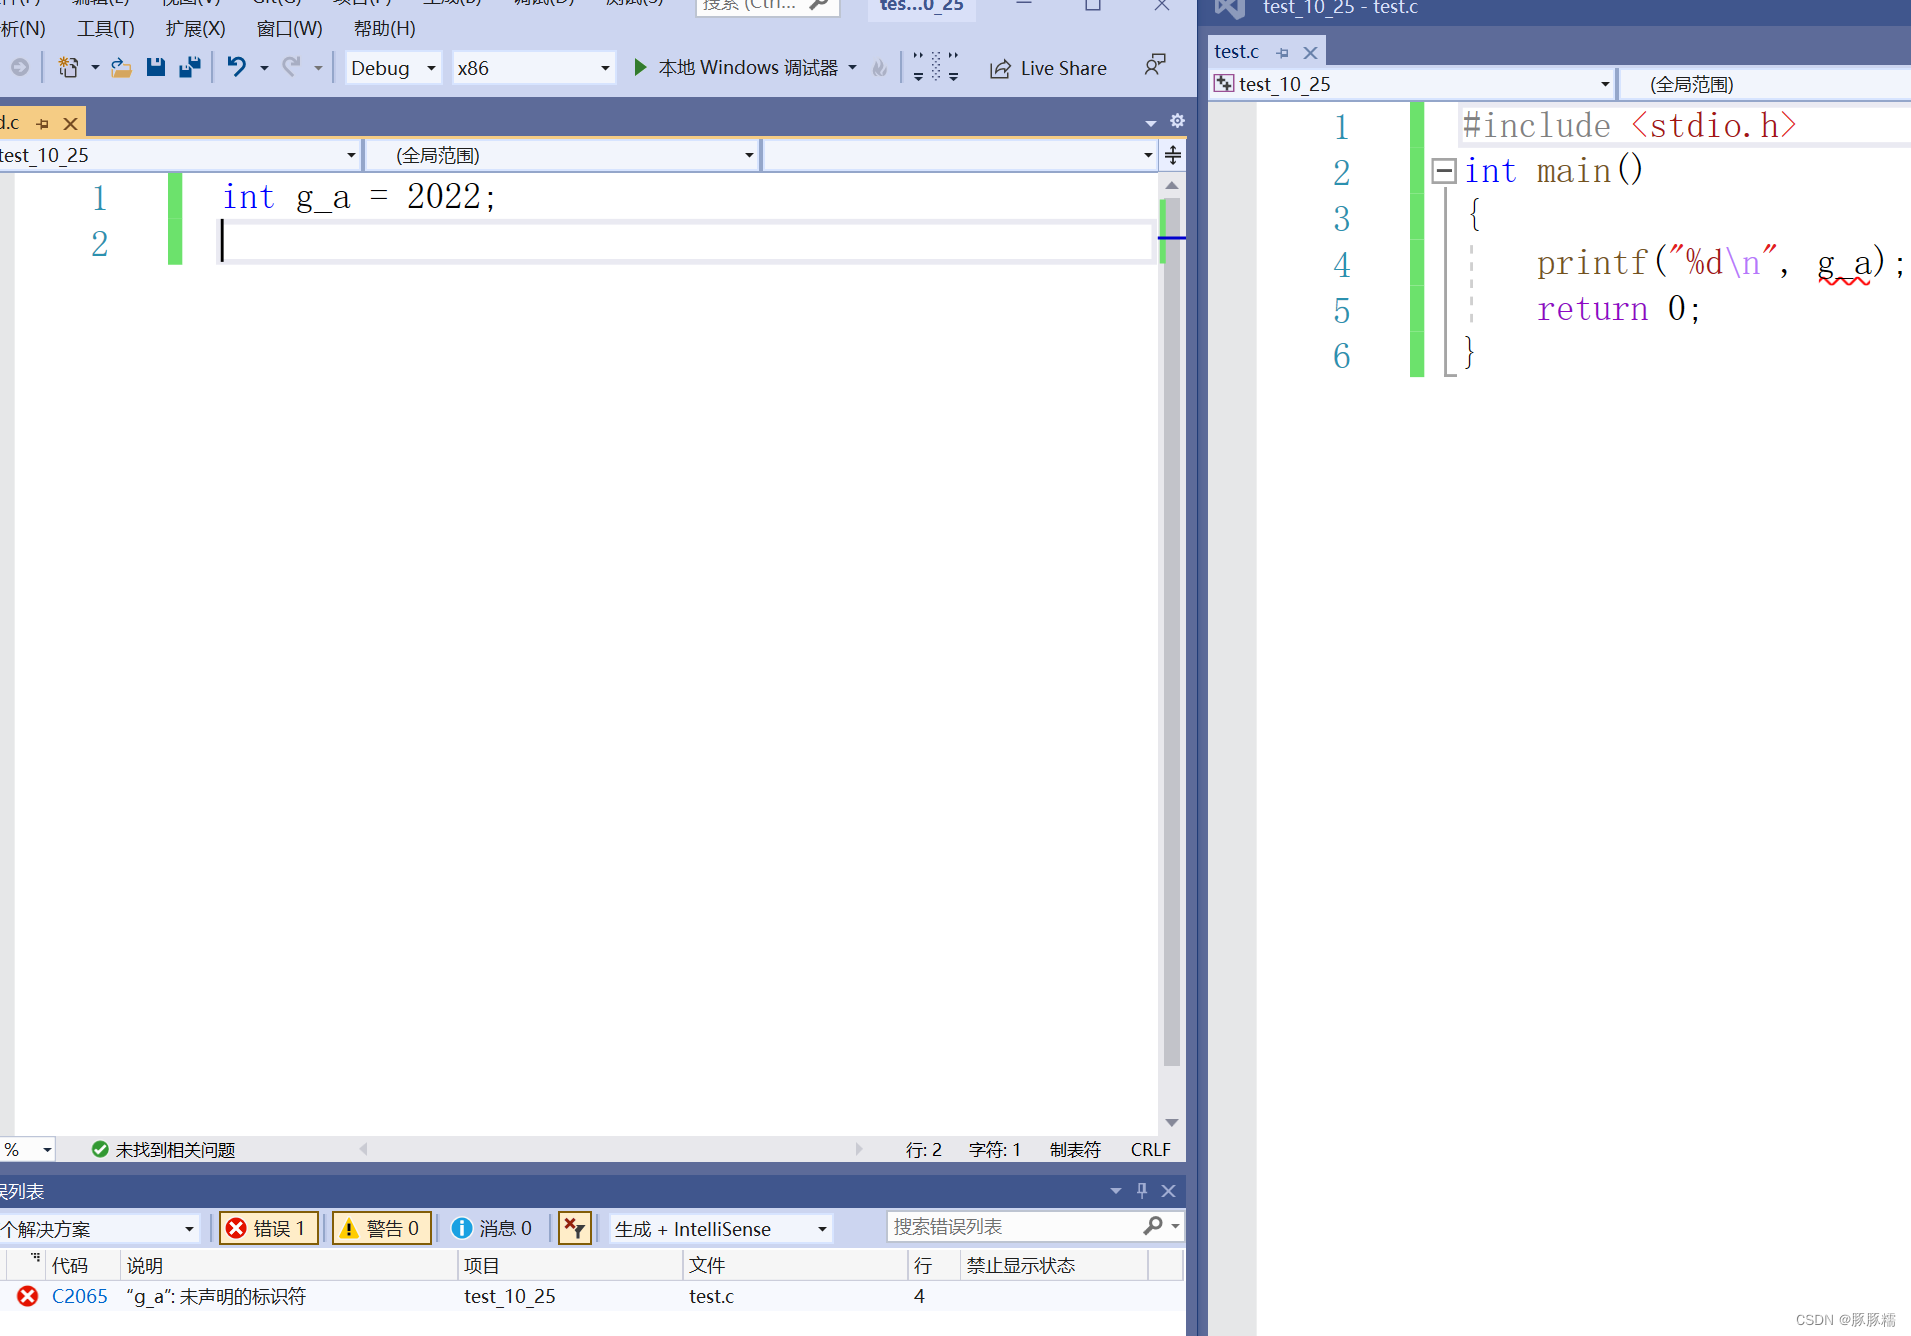Toggle the Warnings 0 filter
The width and height of the screenshot is (1911, 1336).
(382, 1228)
